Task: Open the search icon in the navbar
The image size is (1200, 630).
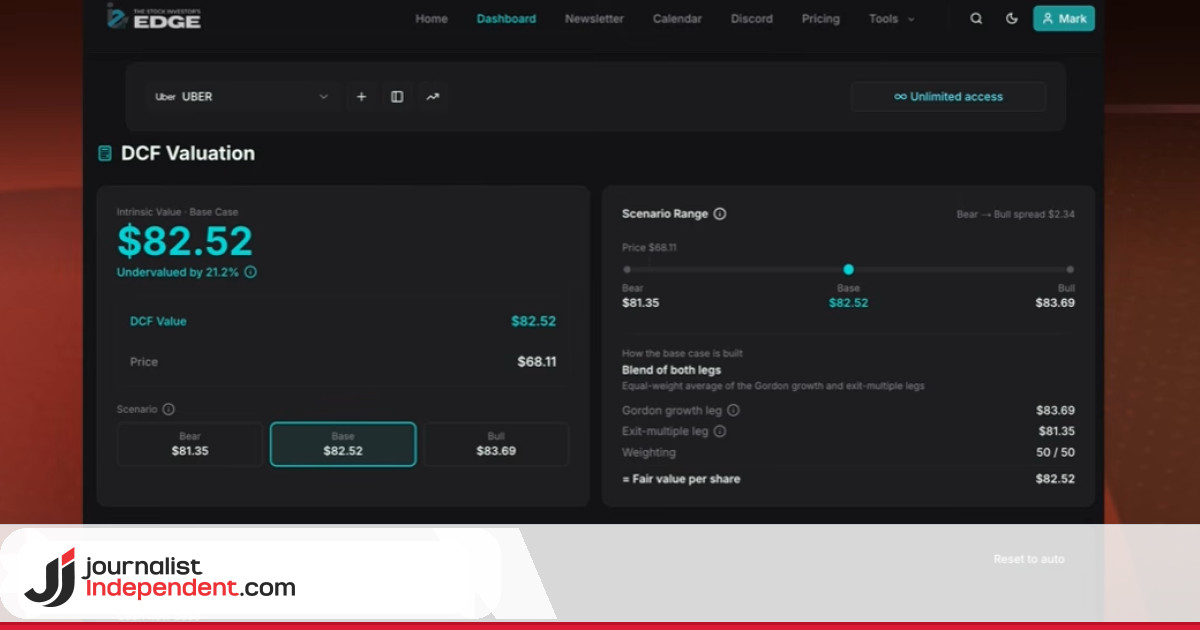Action: (x=976, y=19)
